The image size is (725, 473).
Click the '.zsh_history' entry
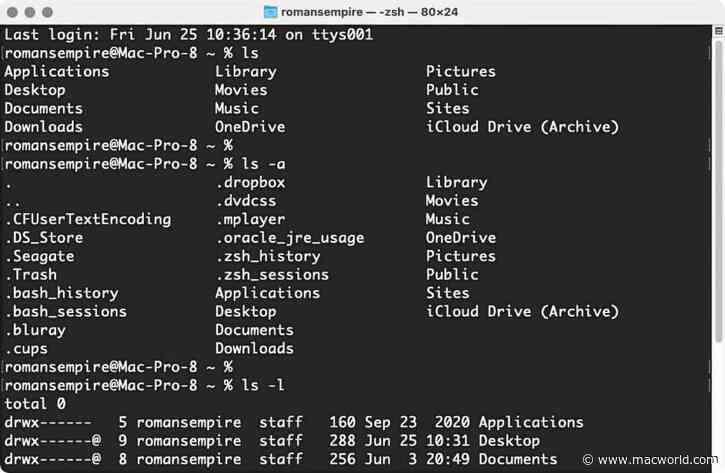point(268,256)
